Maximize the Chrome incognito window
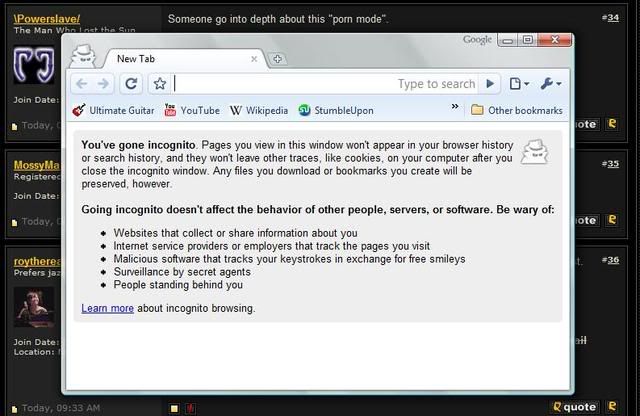Image resolution: width=640 pixels, height=416 pixels. tap(527, 40)
